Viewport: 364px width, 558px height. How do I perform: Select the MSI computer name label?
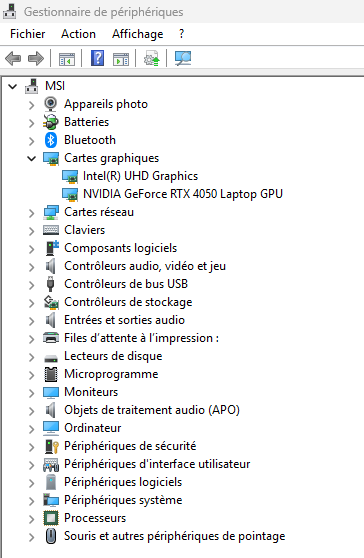pyautogui.click(x=55, y=86)
